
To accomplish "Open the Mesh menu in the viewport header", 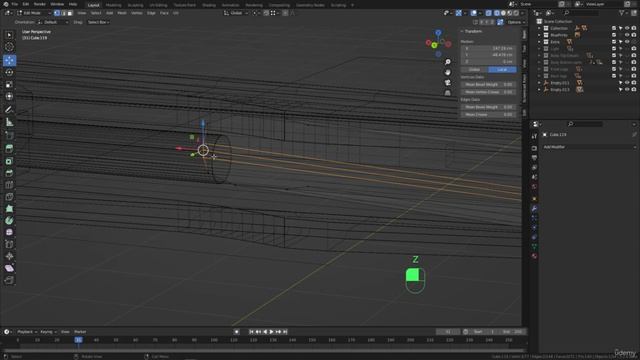I will tap(122, 13).
